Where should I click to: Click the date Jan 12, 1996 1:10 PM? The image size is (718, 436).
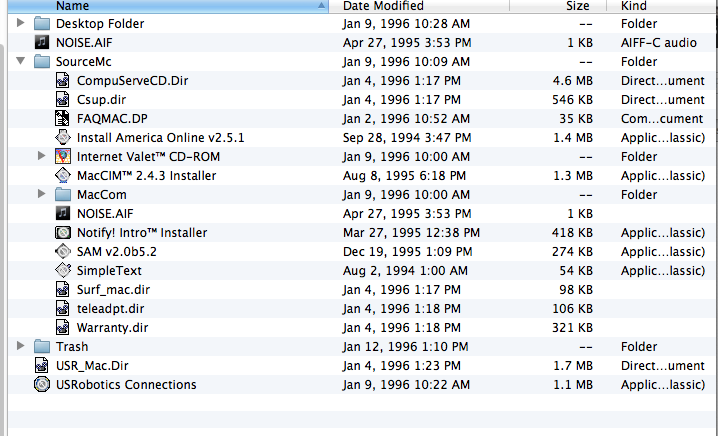point(406,347)
